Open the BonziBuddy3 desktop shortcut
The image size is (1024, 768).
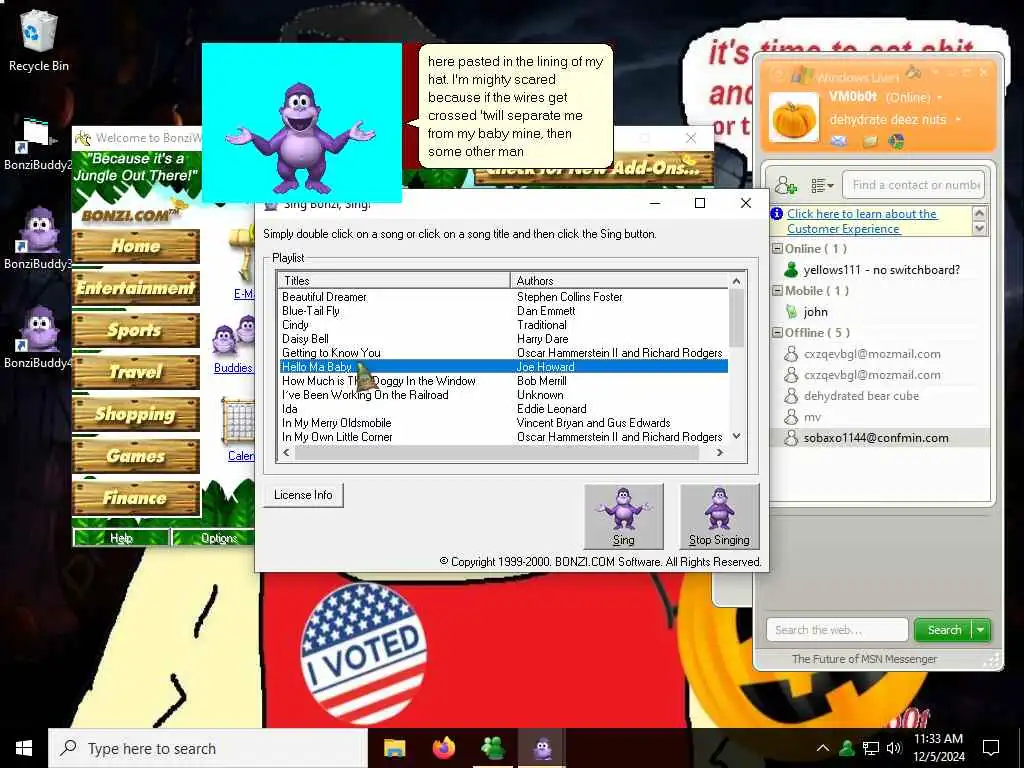tap(39, 238)
